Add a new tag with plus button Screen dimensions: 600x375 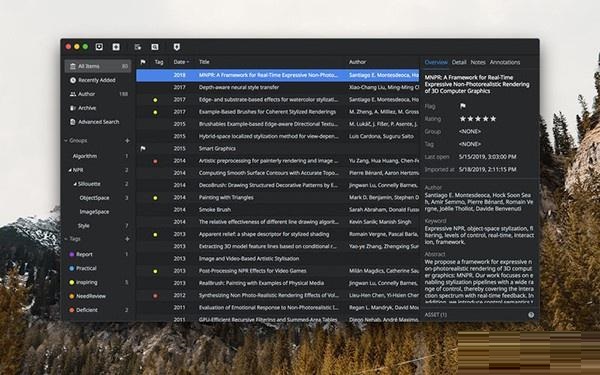(x=127, y=239)
